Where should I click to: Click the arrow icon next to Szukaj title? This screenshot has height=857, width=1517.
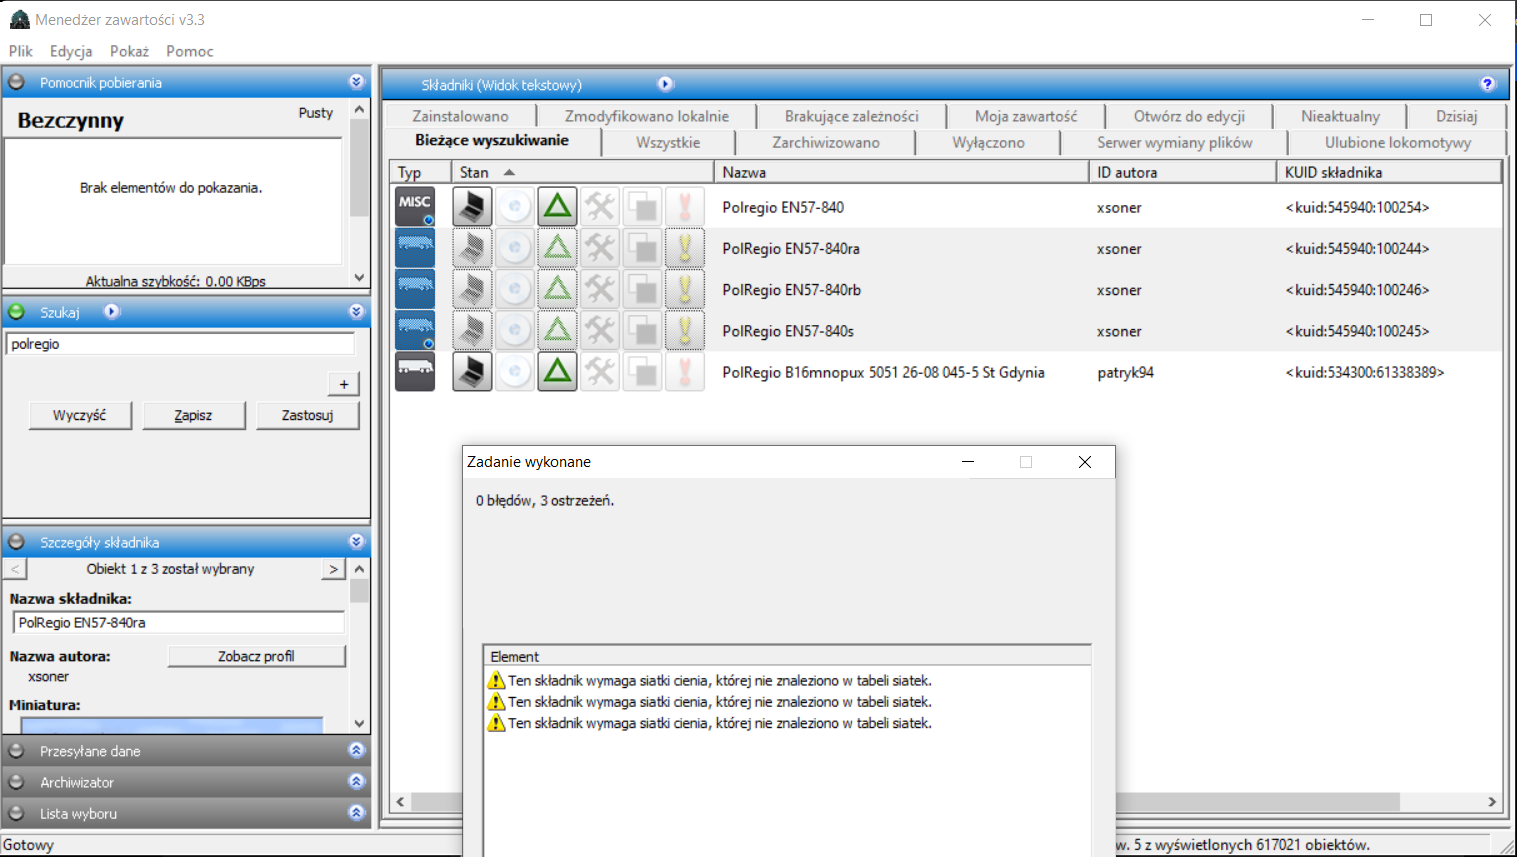coord(112,312)
